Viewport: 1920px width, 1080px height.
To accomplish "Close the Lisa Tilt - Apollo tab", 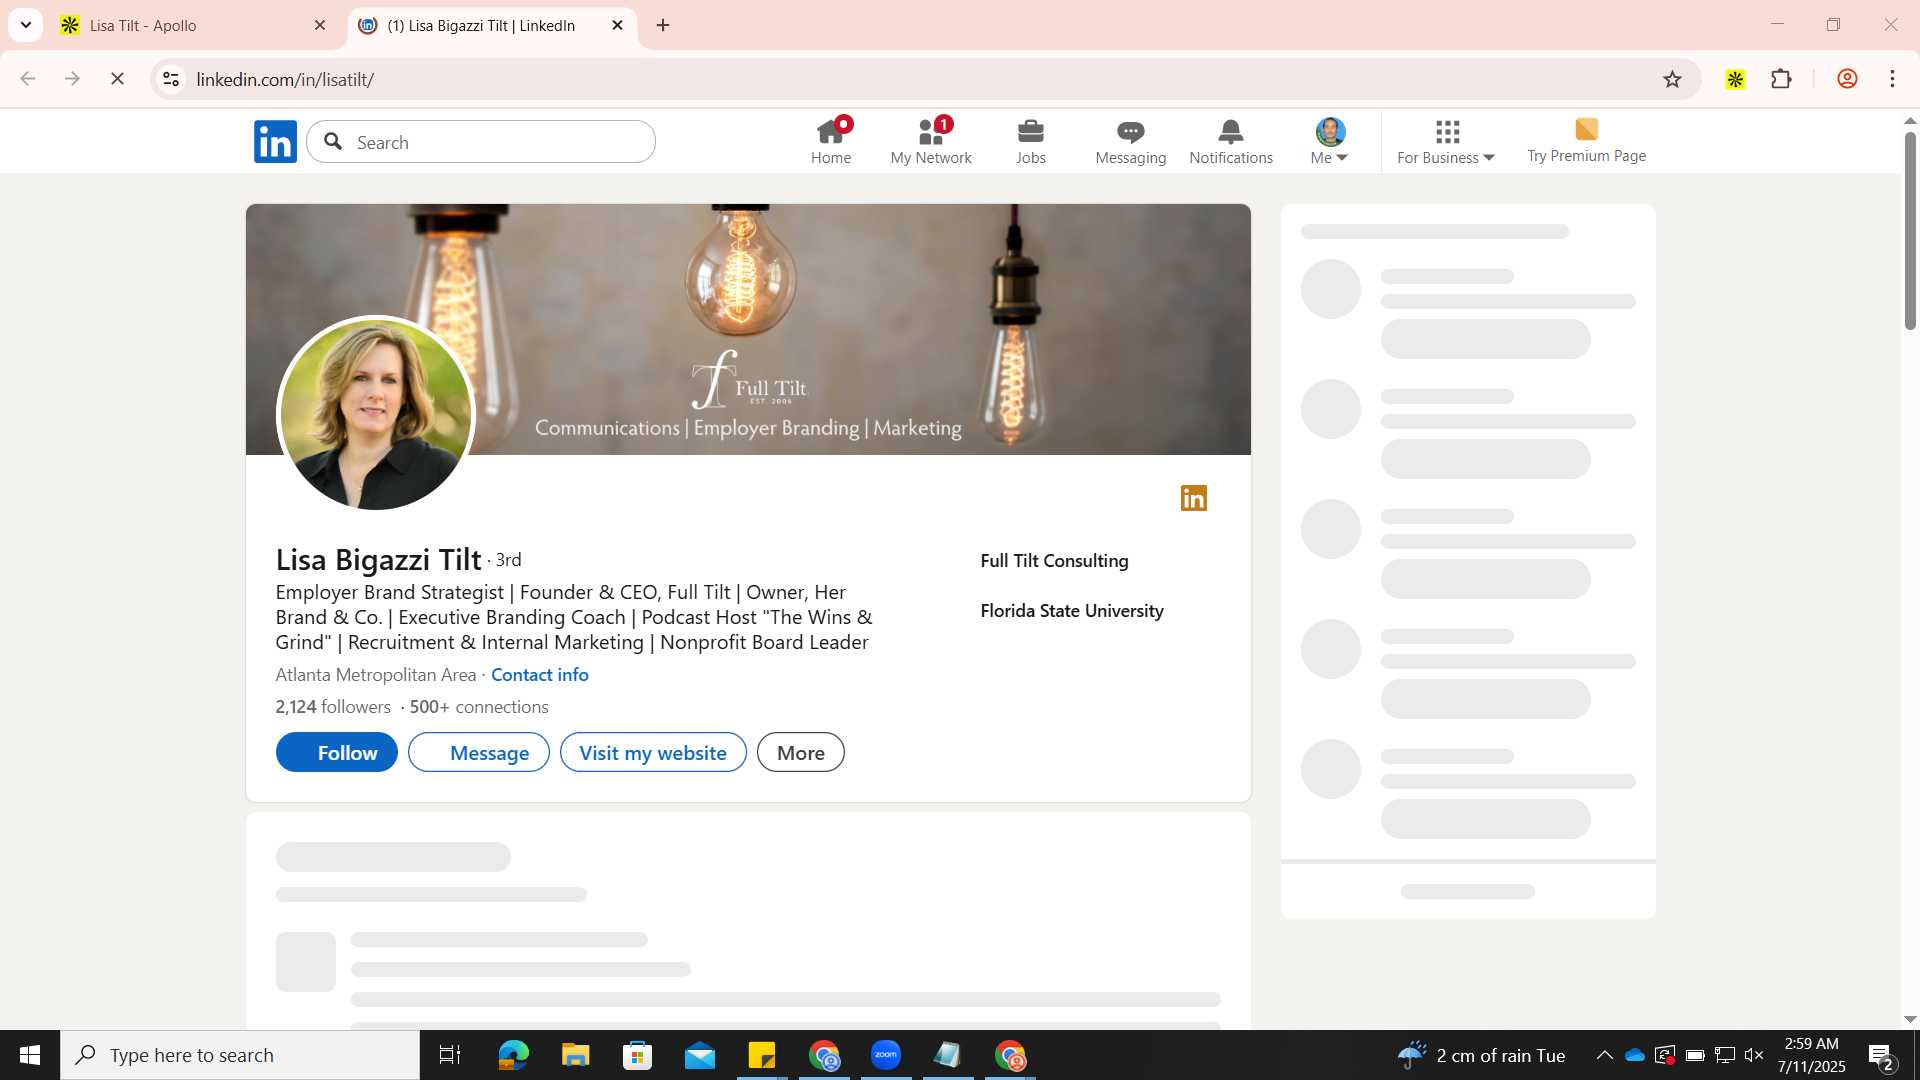I will (x=320, y=26).
